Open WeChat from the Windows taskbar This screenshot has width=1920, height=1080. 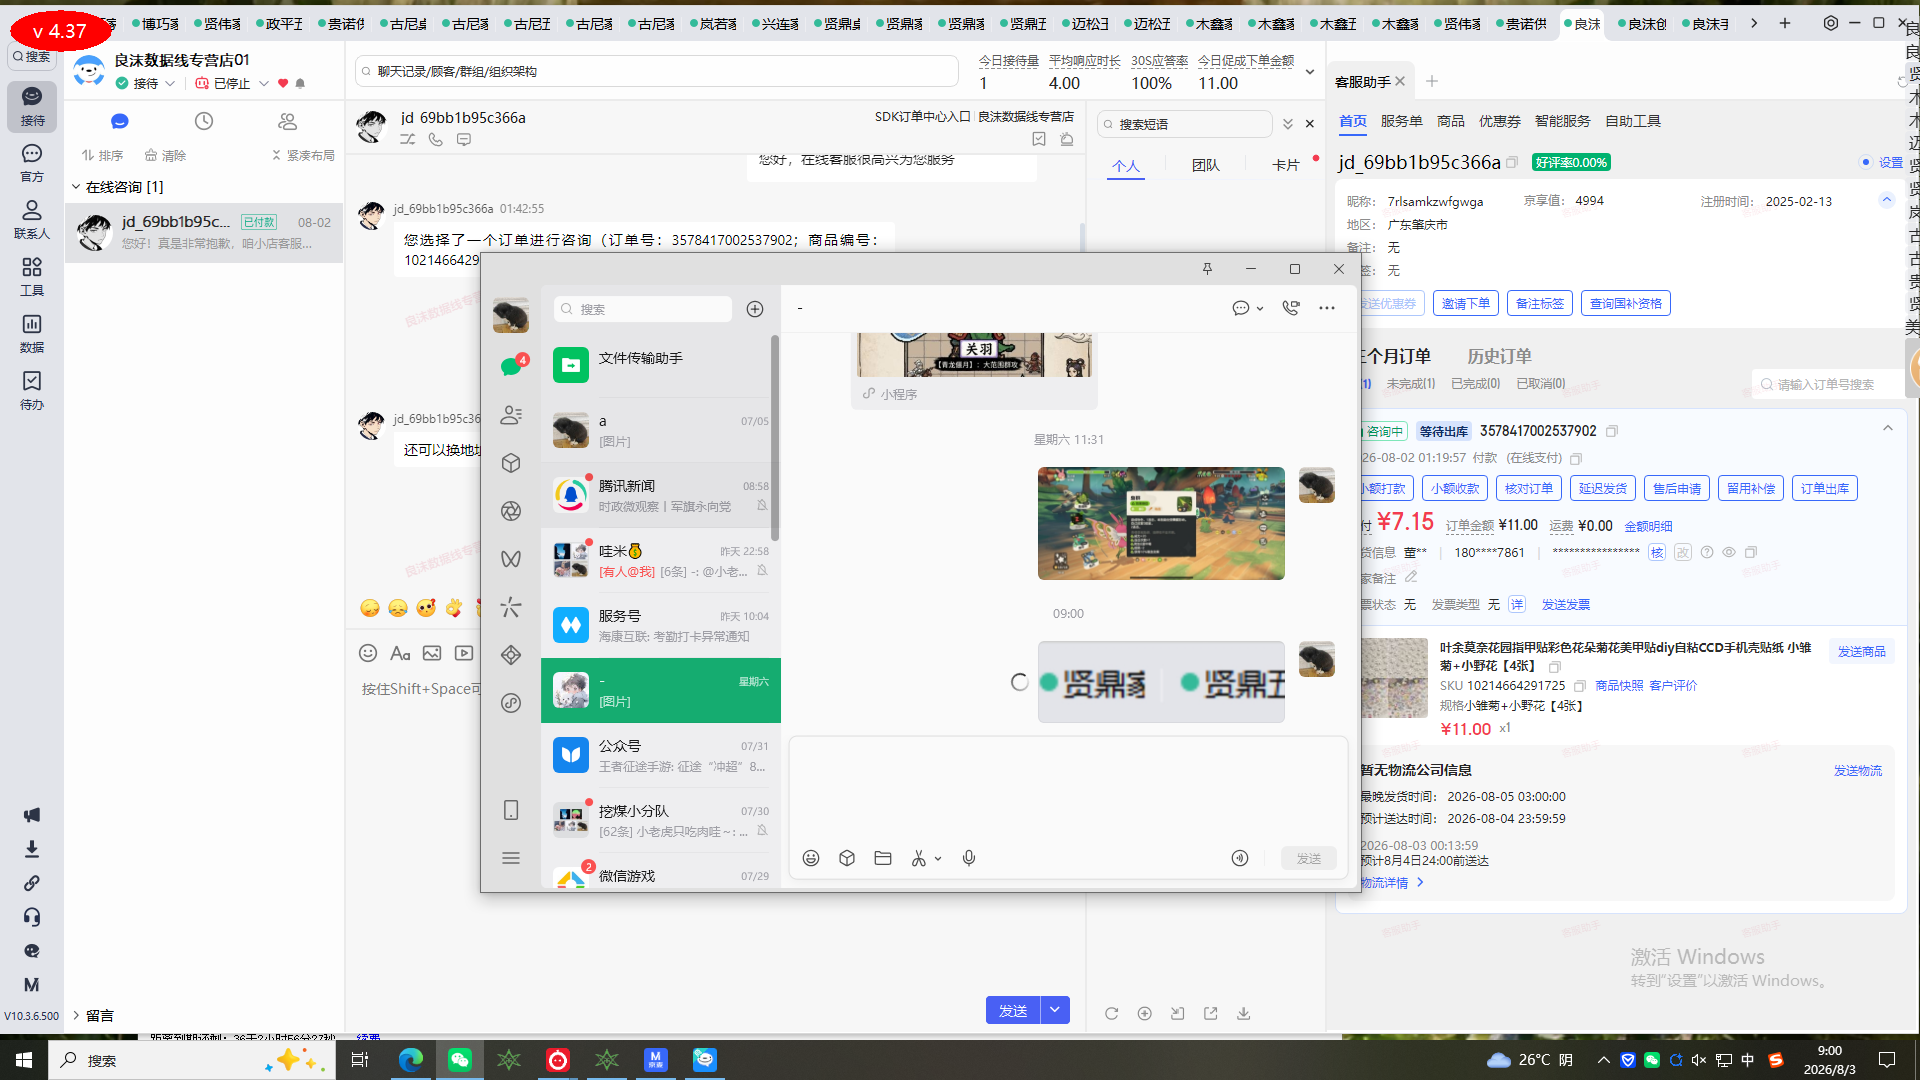click(x=460, y=1060)
